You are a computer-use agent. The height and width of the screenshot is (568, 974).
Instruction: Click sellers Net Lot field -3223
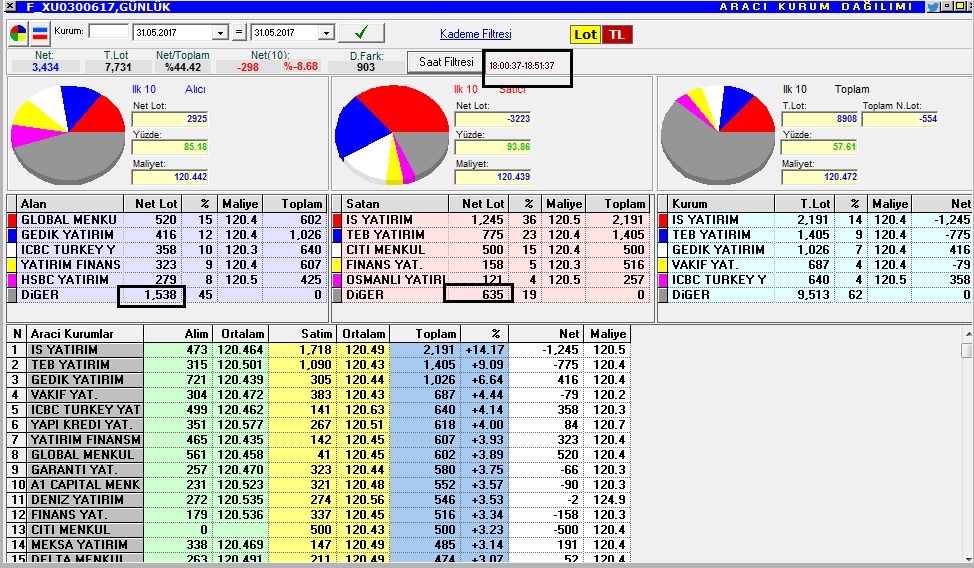click(493, 119)
